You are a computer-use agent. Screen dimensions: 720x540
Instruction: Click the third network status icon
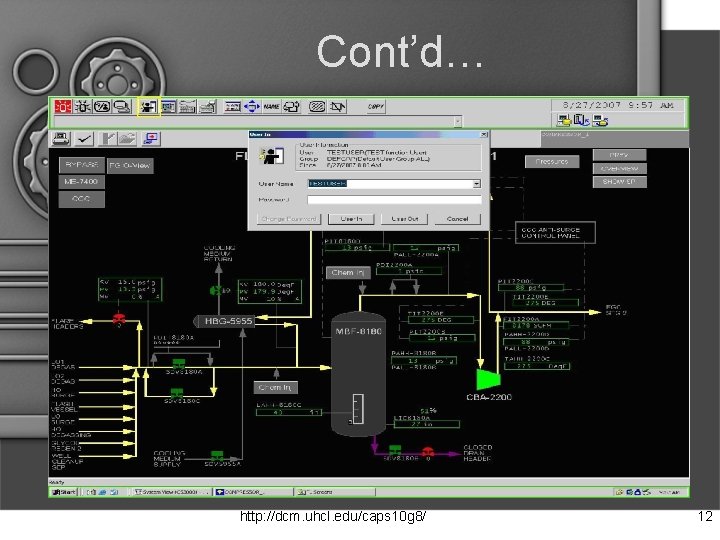(x=600, y=121)
